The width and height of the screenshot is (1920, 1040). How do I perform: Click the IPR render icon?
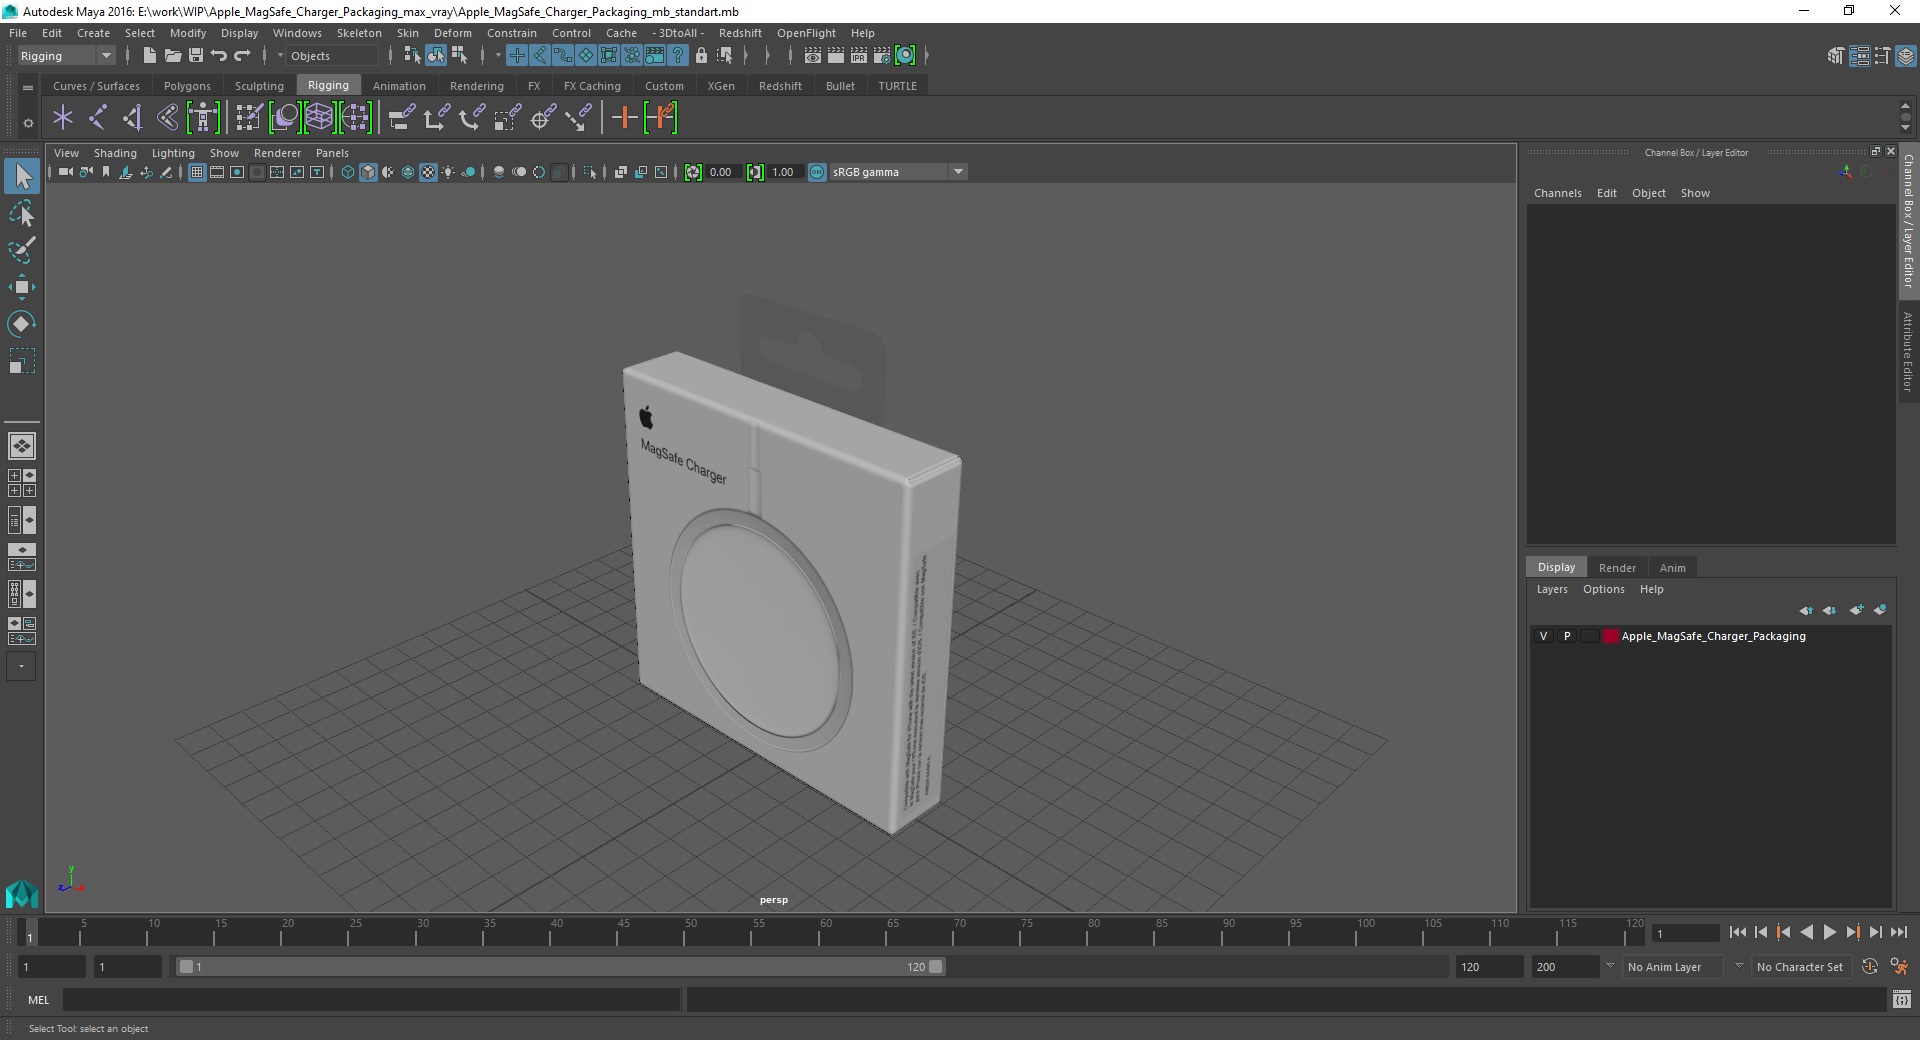[x=858, y=56]
